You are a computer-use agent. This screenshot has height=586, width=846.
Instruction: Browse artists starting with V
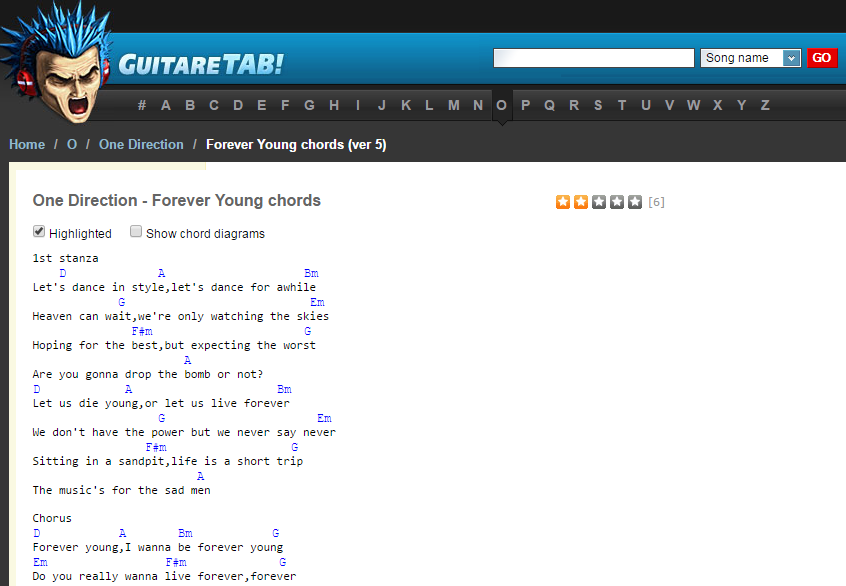pyautogui.click(x=670, y=105)
